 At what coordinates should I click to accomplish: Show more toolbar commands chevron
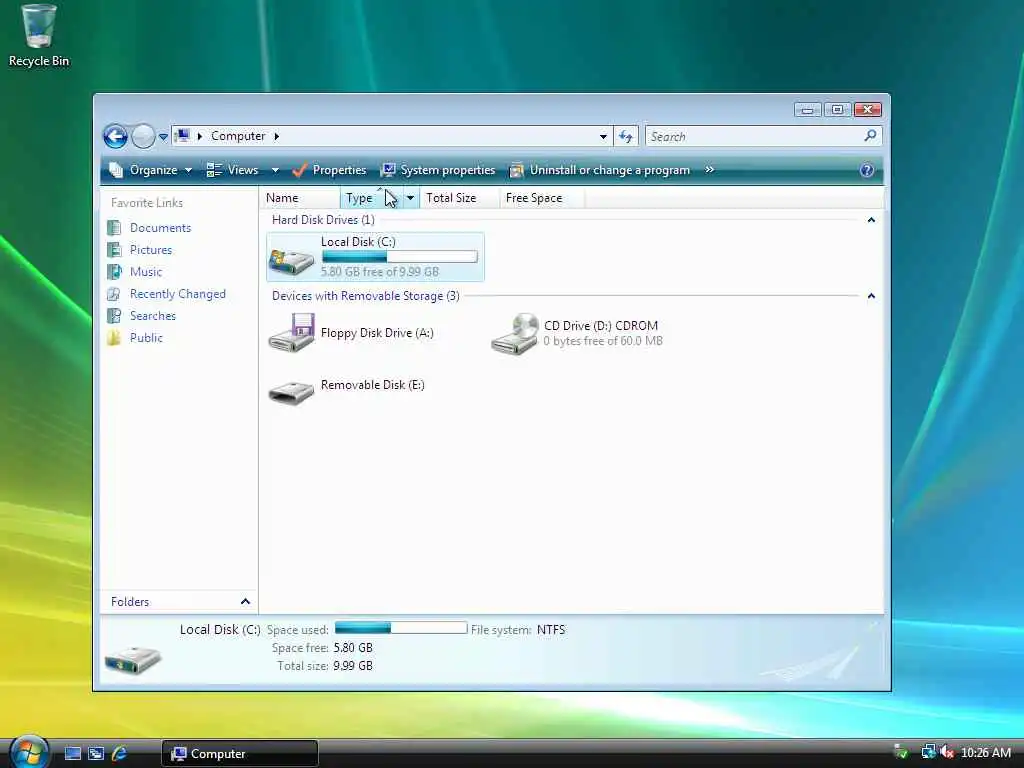[709, 170]
